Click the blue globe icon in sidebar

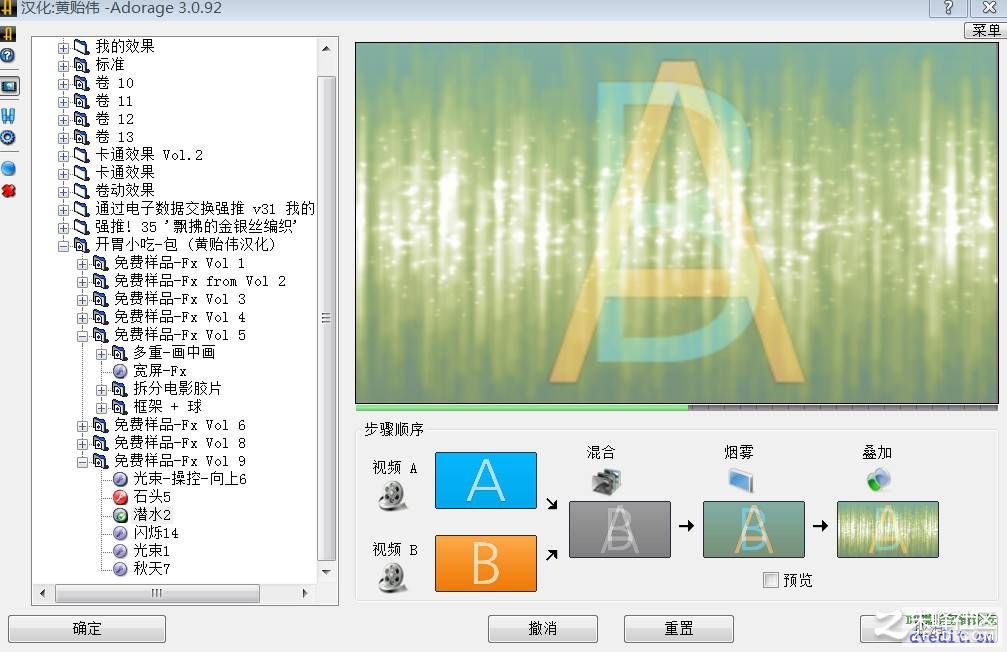tap(8, 168)
